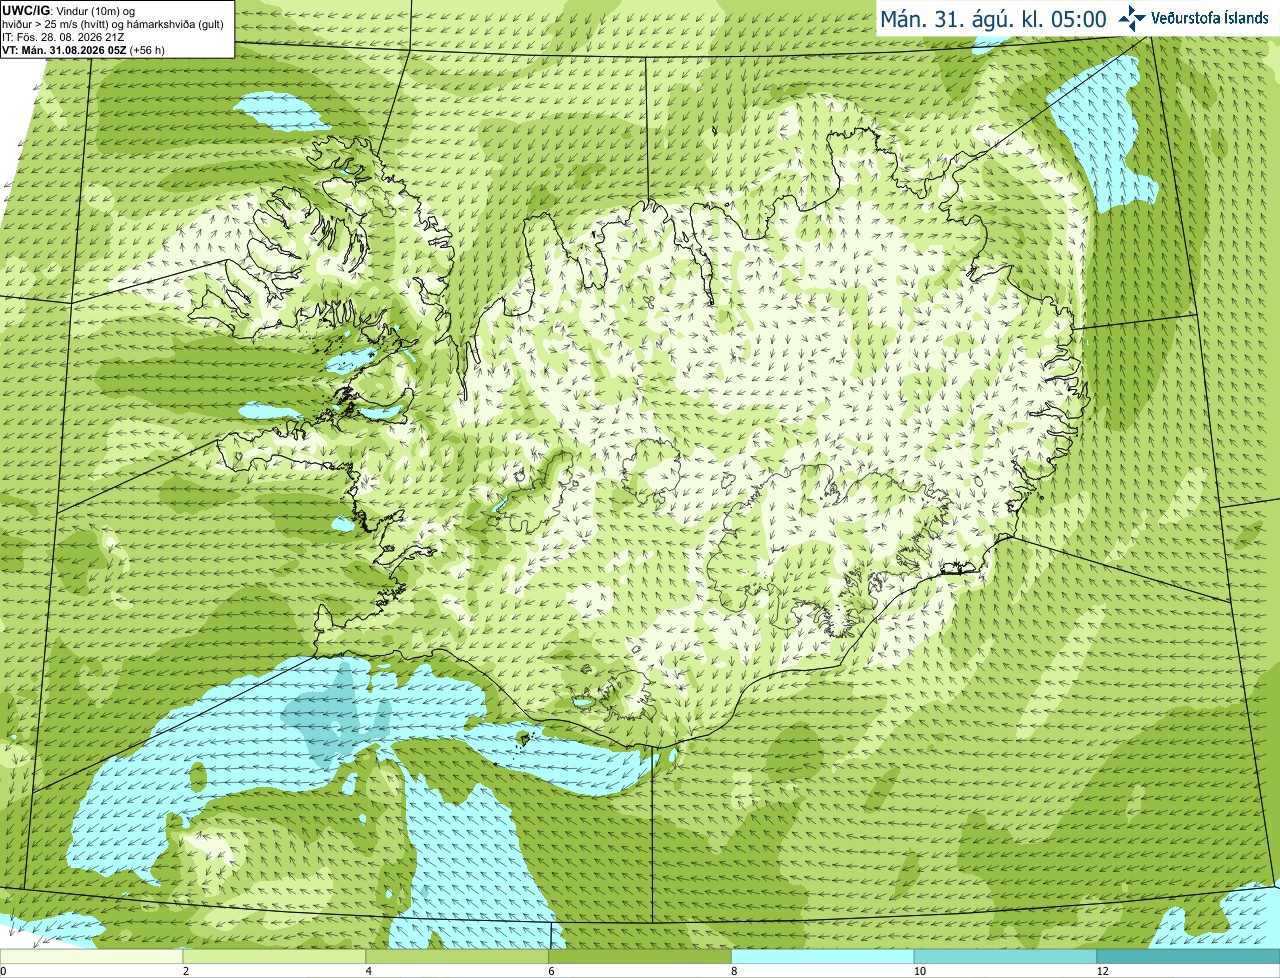Viewport: 1280px width, 978px height.
Task: Select the teal swatch above 12
Action: [x=1188, y=957]
